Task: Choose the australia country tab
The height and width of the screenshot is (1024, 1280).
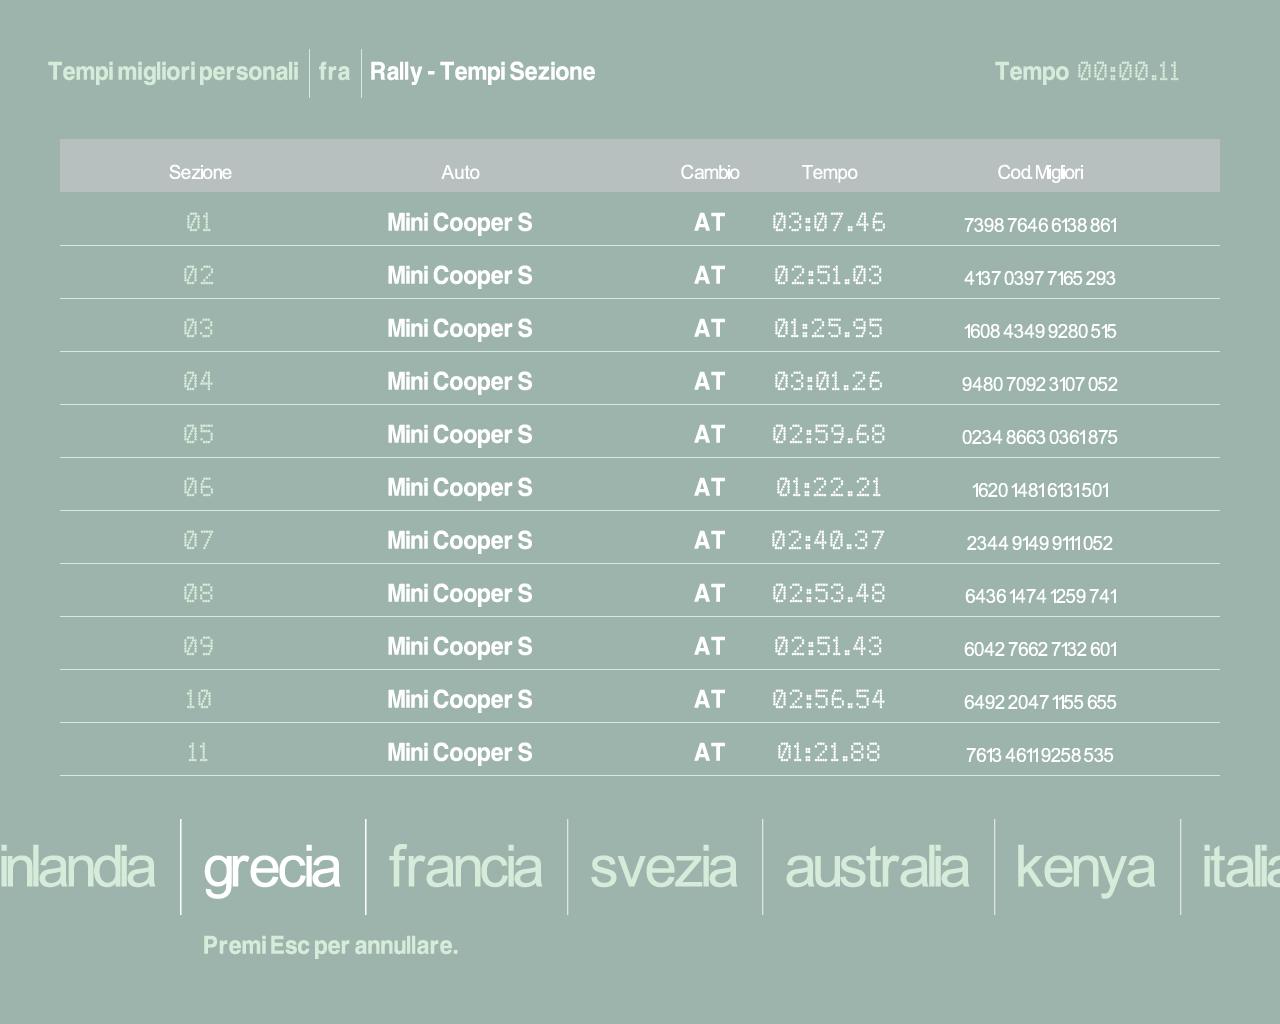Action: (876, 867)
